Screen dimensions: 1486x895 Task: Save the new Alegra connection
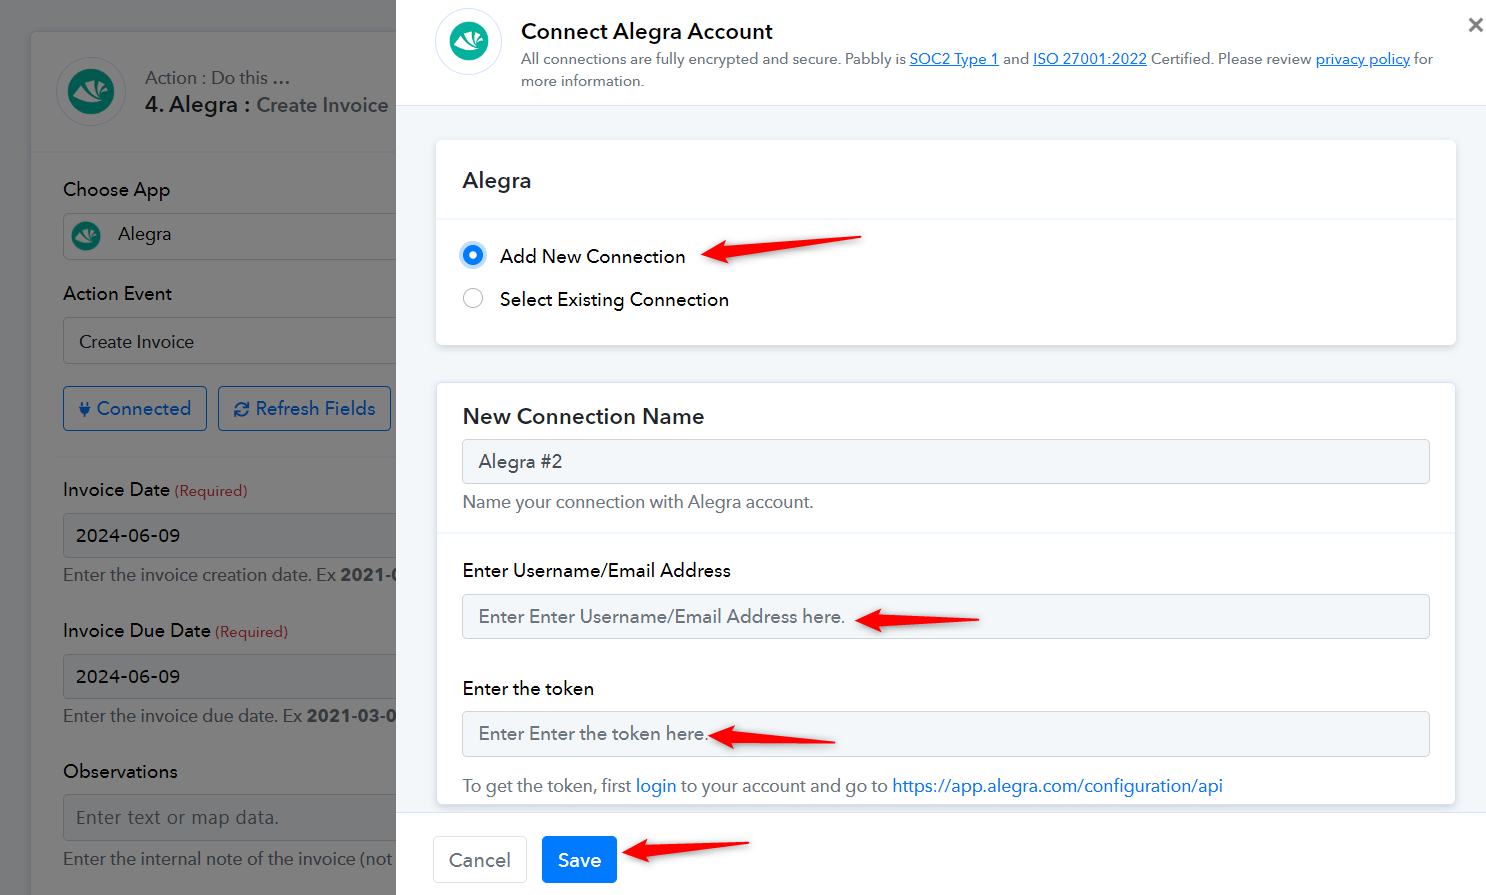[579, 860]
